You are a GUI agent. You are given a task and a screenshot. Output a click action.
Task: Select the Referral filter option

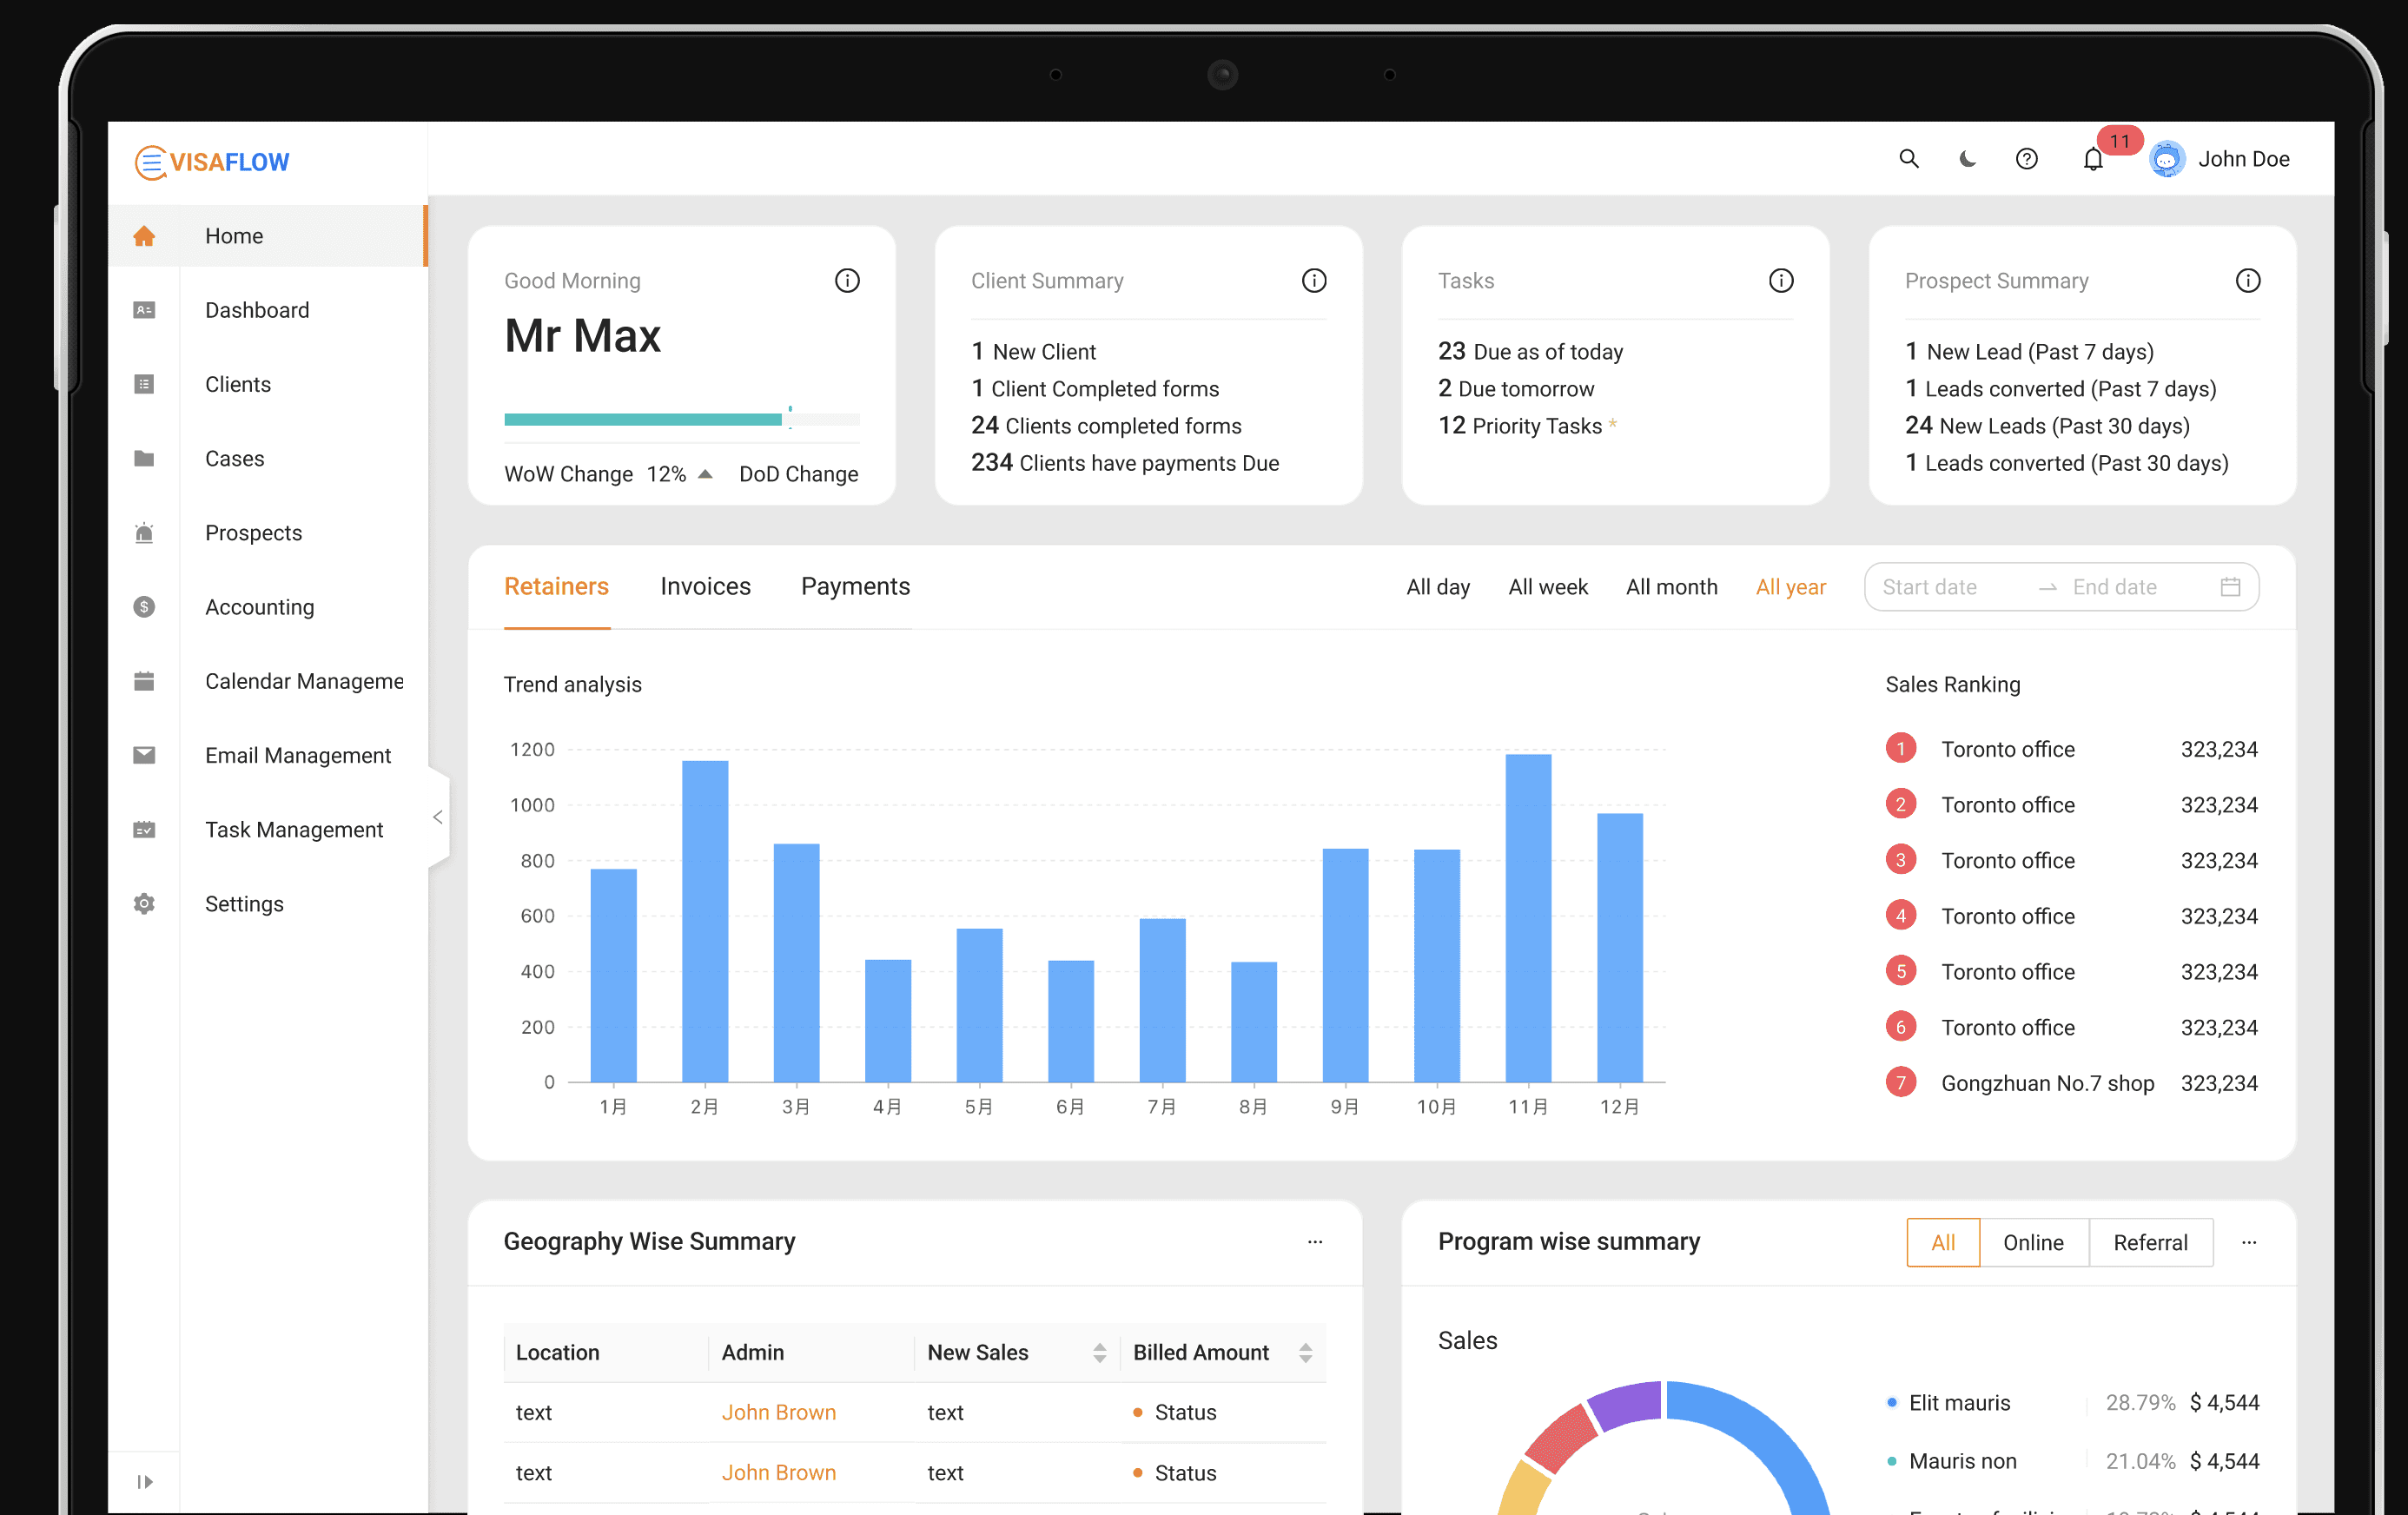[x=2149, y=1242]
